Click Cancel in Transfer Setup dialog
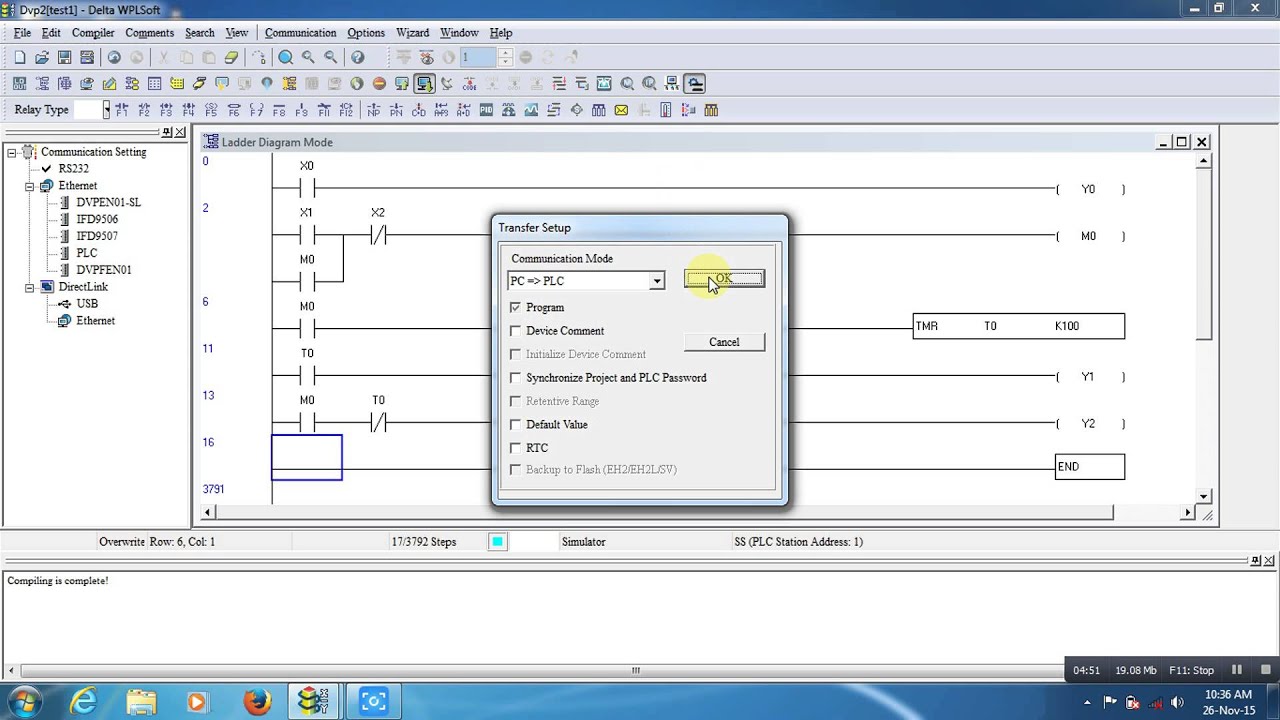The height and width of the screenshot is (720, 1280). point(724,342)
